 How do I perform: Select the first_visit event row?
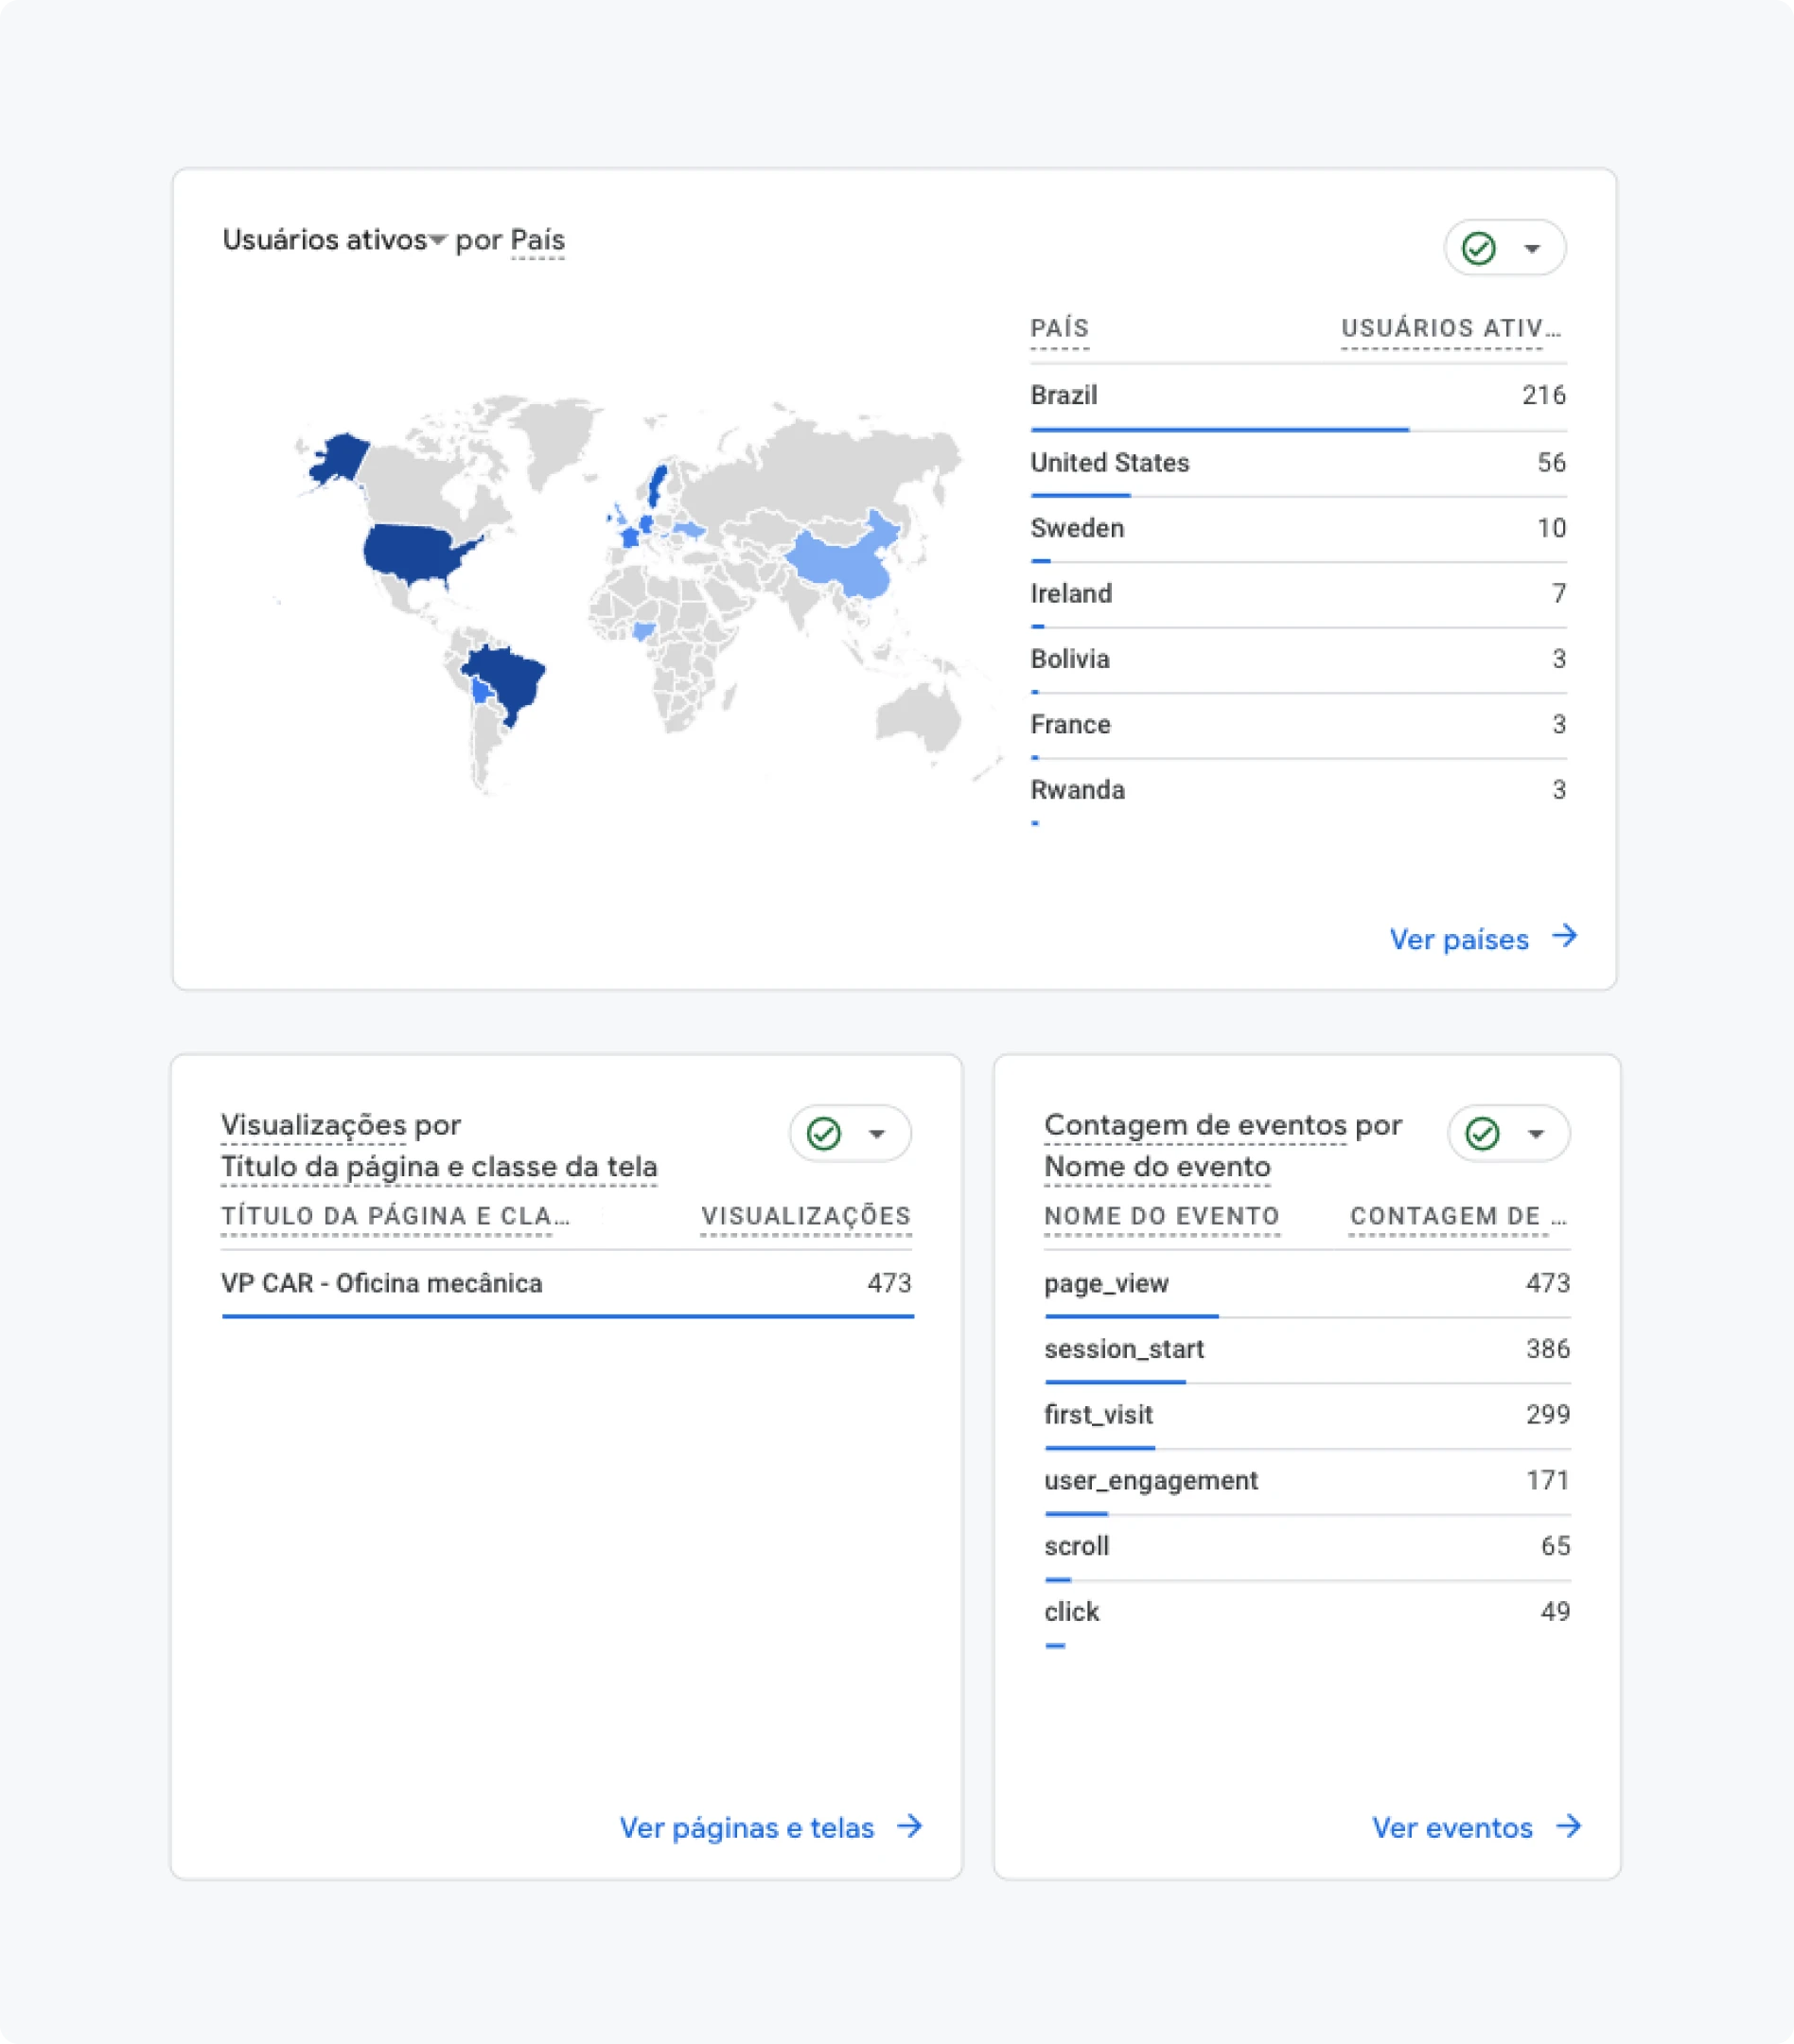[x=1307, y=1417]
